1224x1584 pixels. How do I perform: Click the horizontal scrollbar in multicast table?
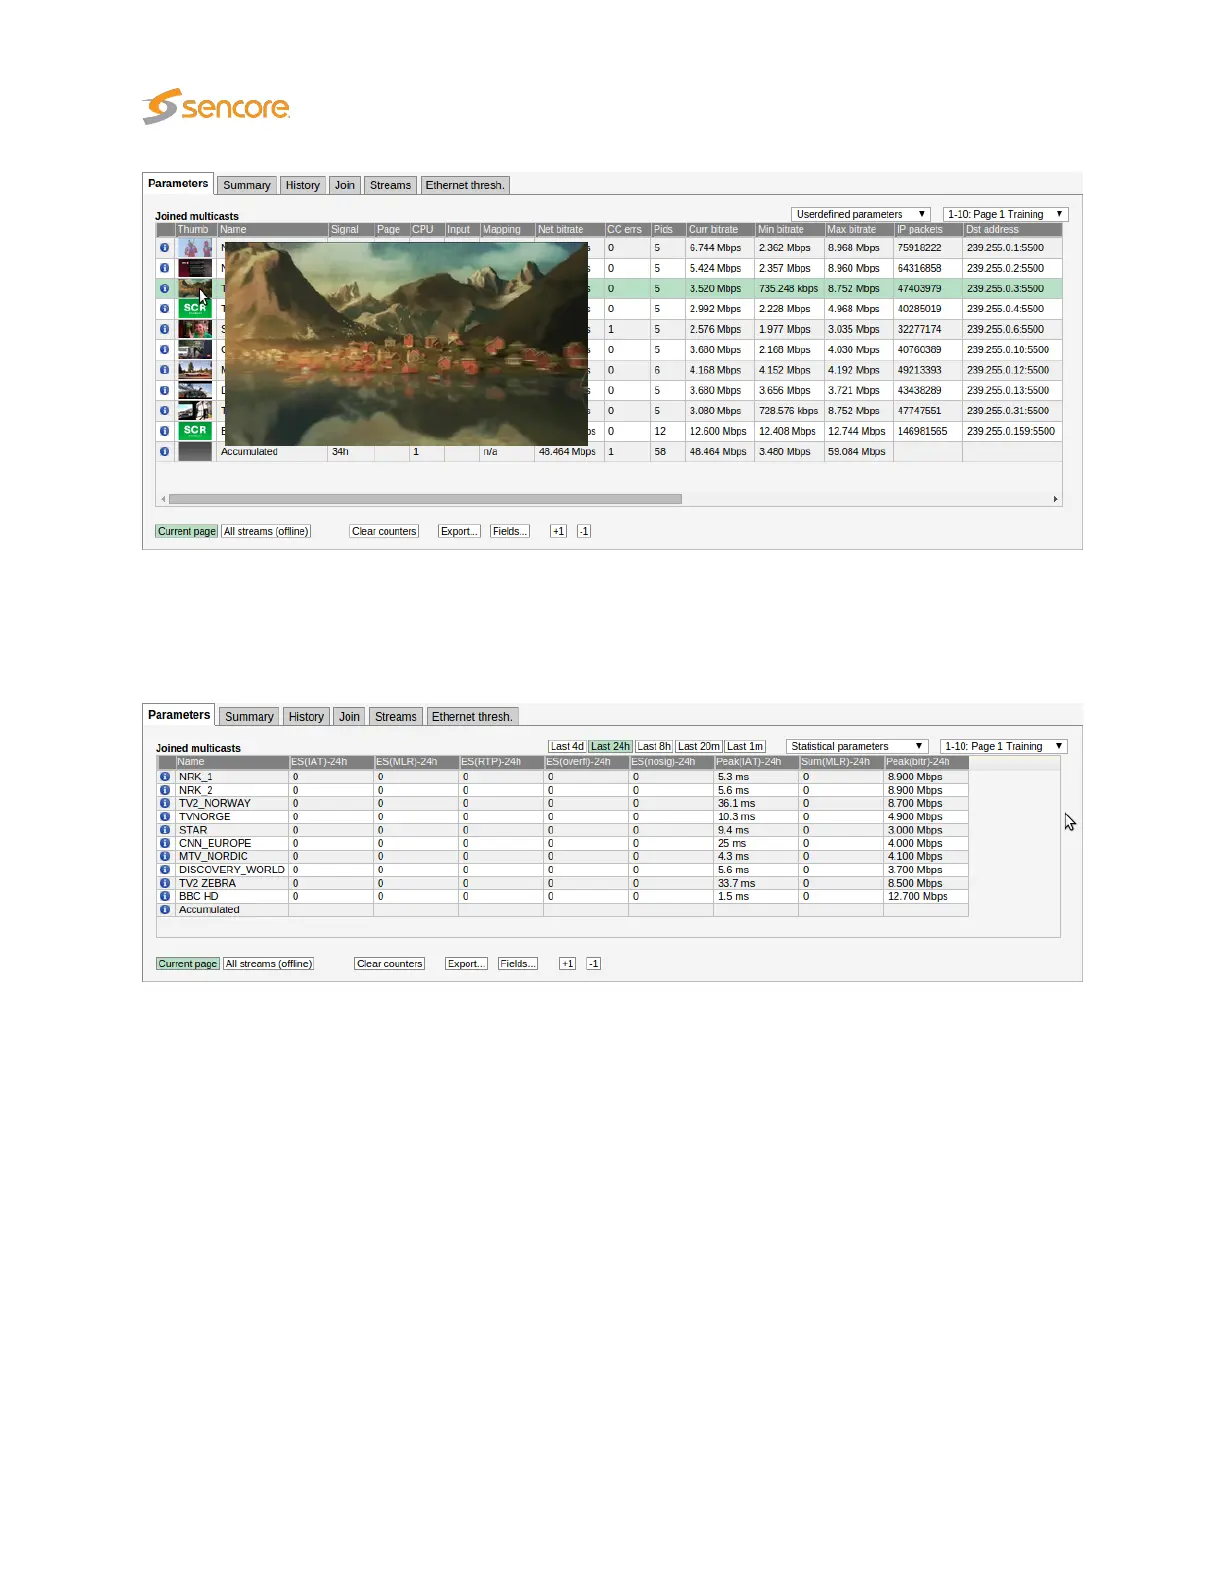(425, 499)
